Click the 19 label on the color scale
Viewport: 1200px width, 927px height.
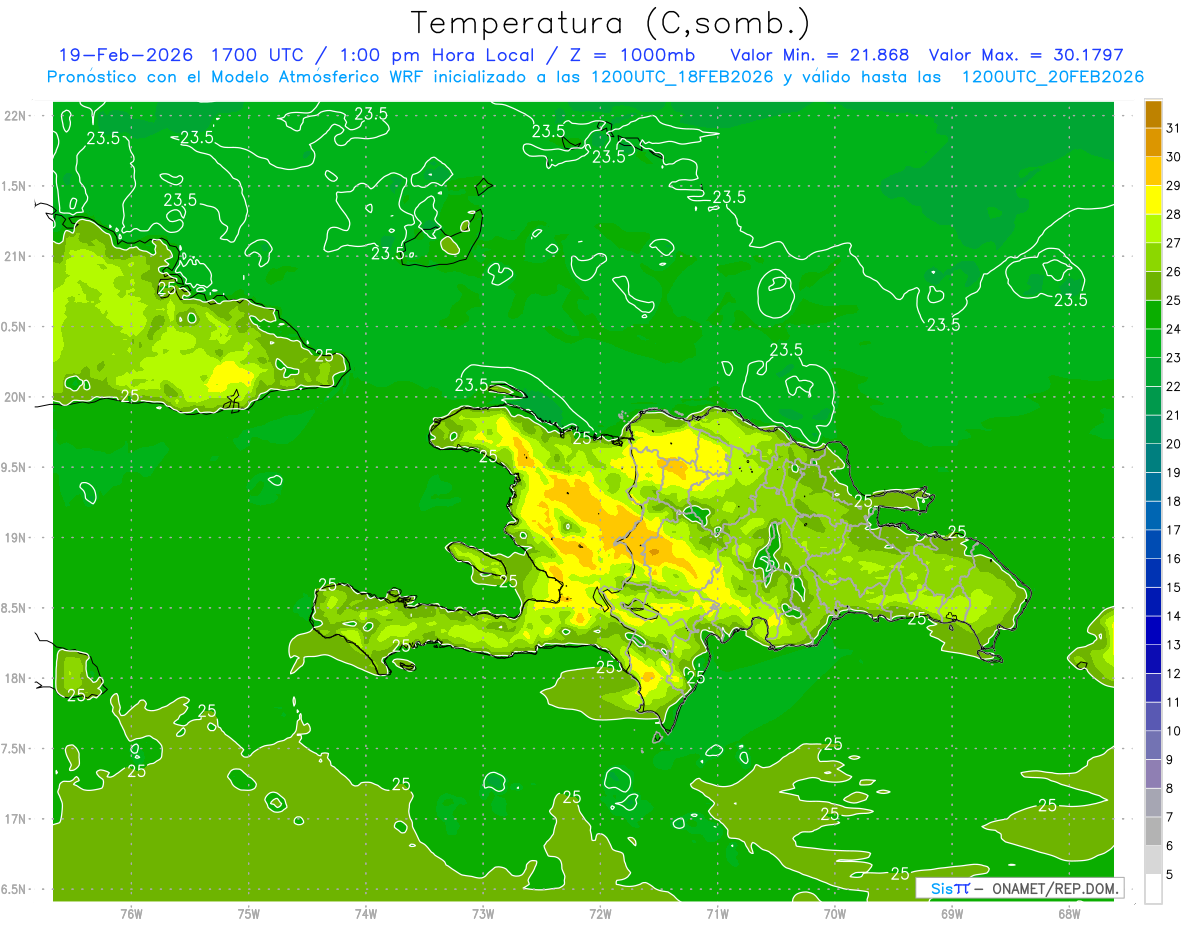(1174, 472)
